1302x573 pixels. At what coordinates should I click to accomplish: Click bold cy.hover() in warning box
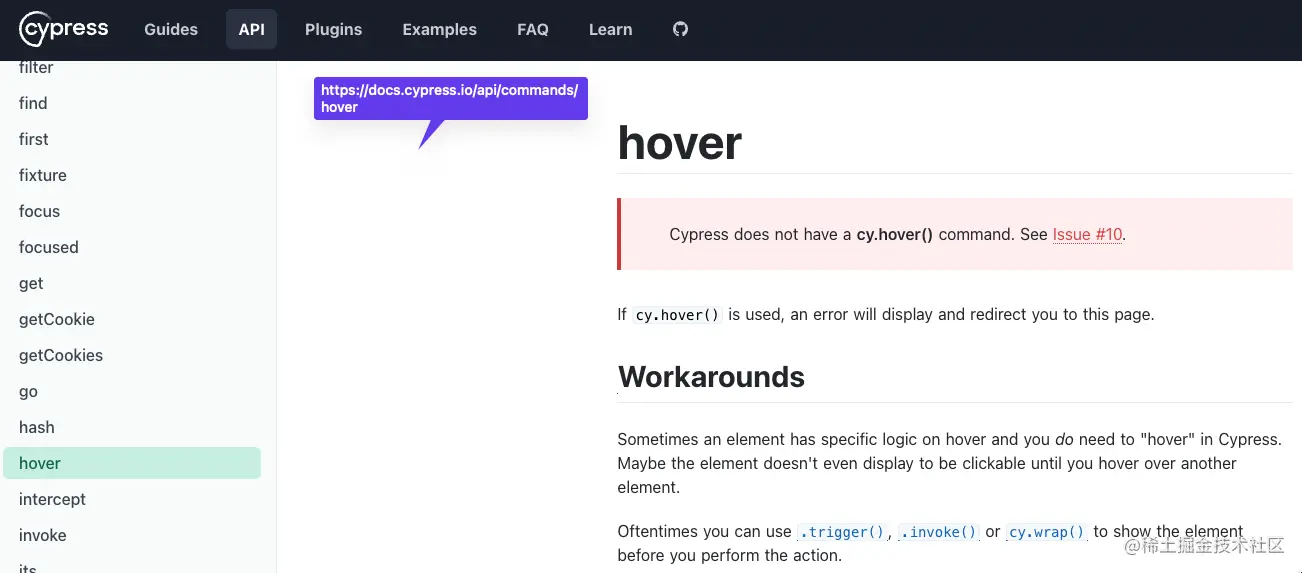pos(895,234)
